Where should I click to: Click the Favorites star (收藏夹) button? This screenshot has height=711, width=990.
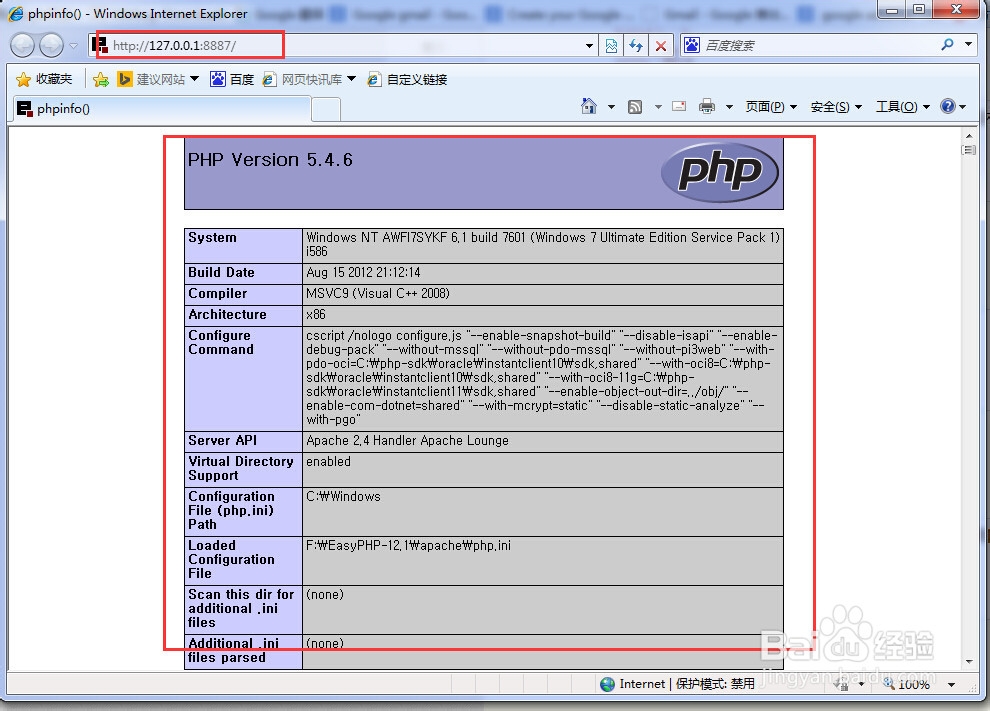(x=42, y=79)
